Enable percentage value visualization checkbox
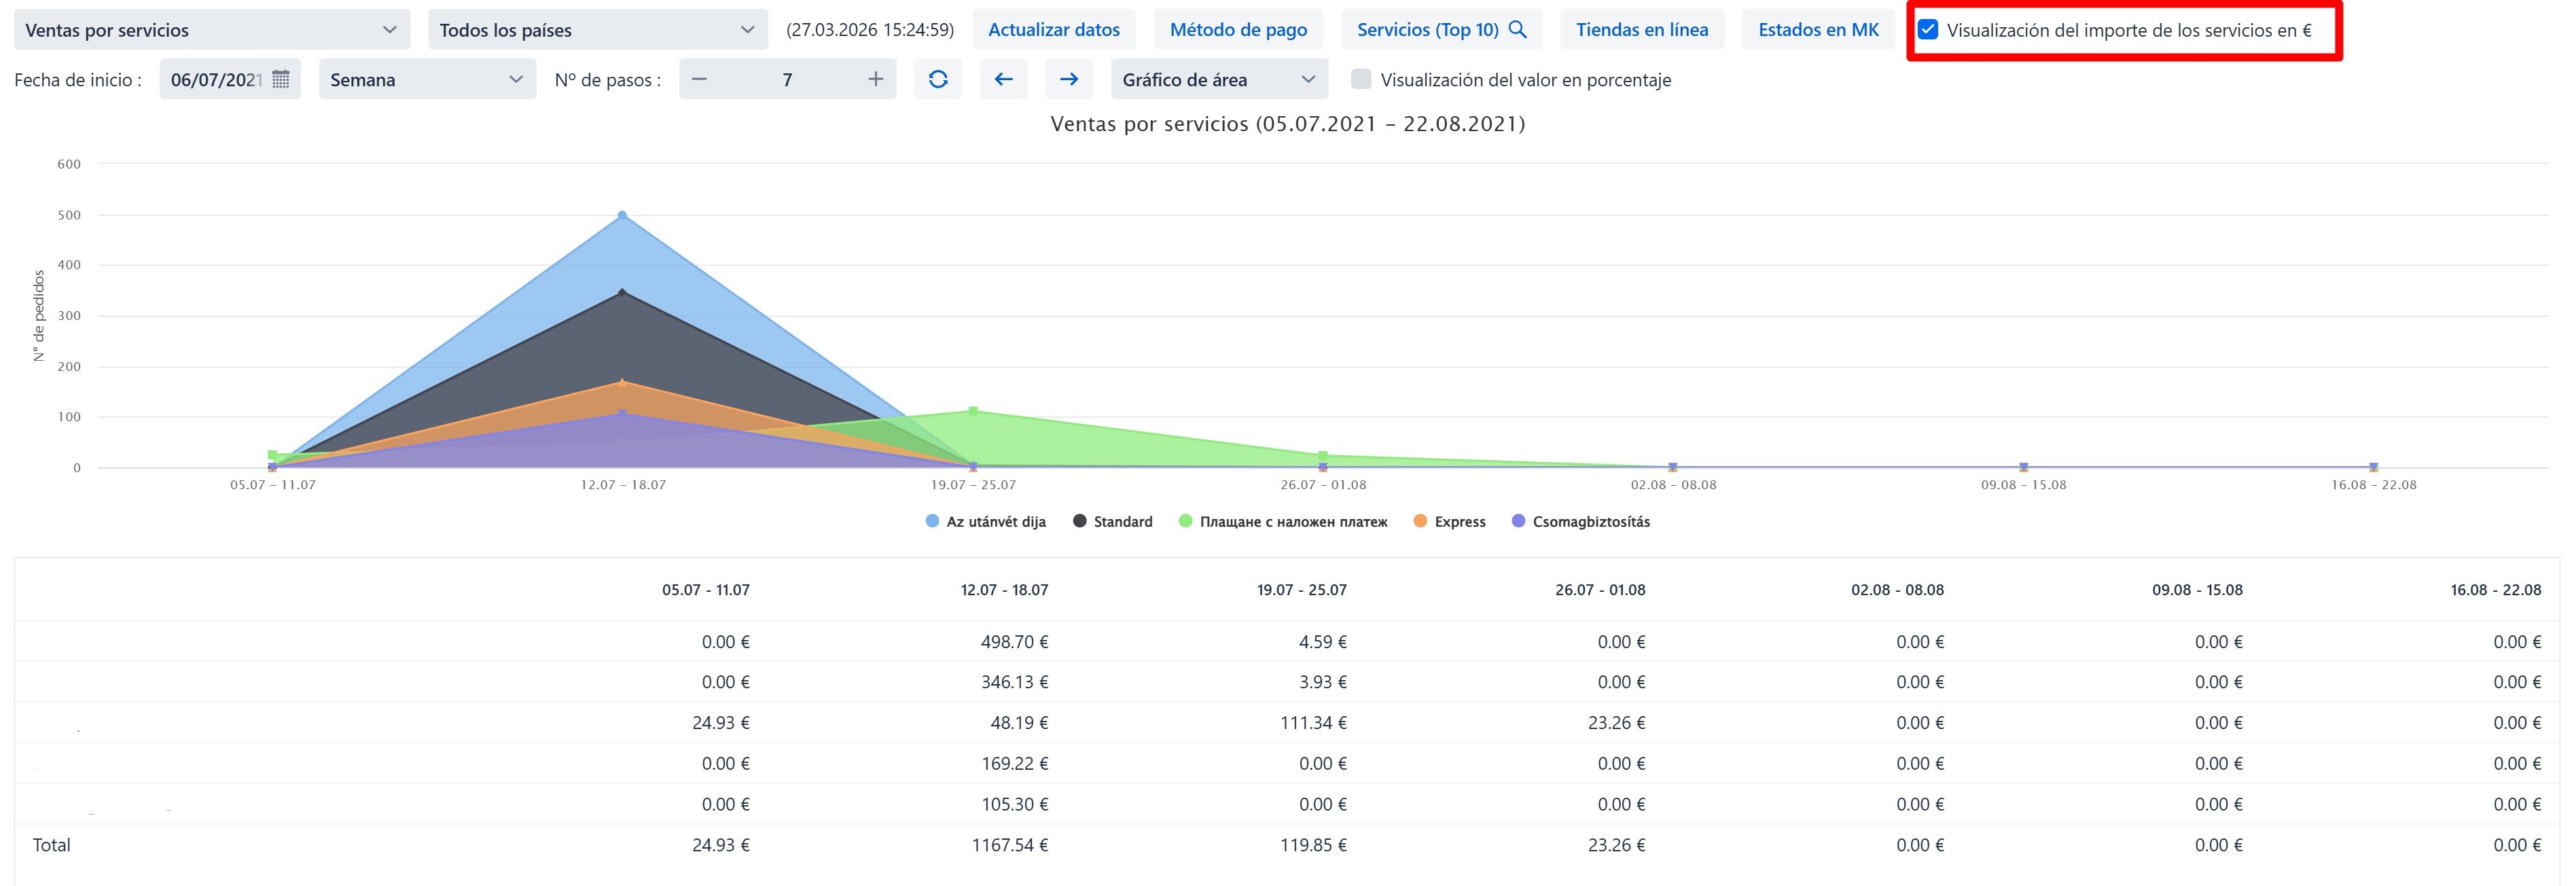 pos(1360,79)
